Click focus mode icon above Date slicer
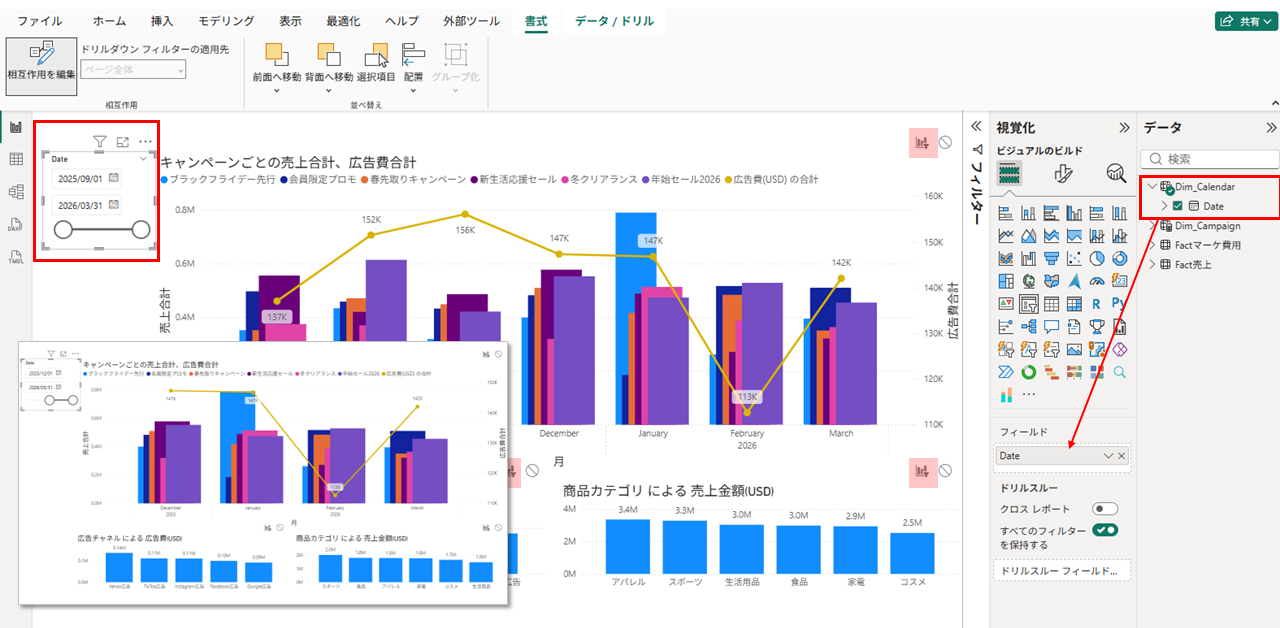Image resolution: width=1280 pixels, height=628 pixels. [x=123, y=143]
